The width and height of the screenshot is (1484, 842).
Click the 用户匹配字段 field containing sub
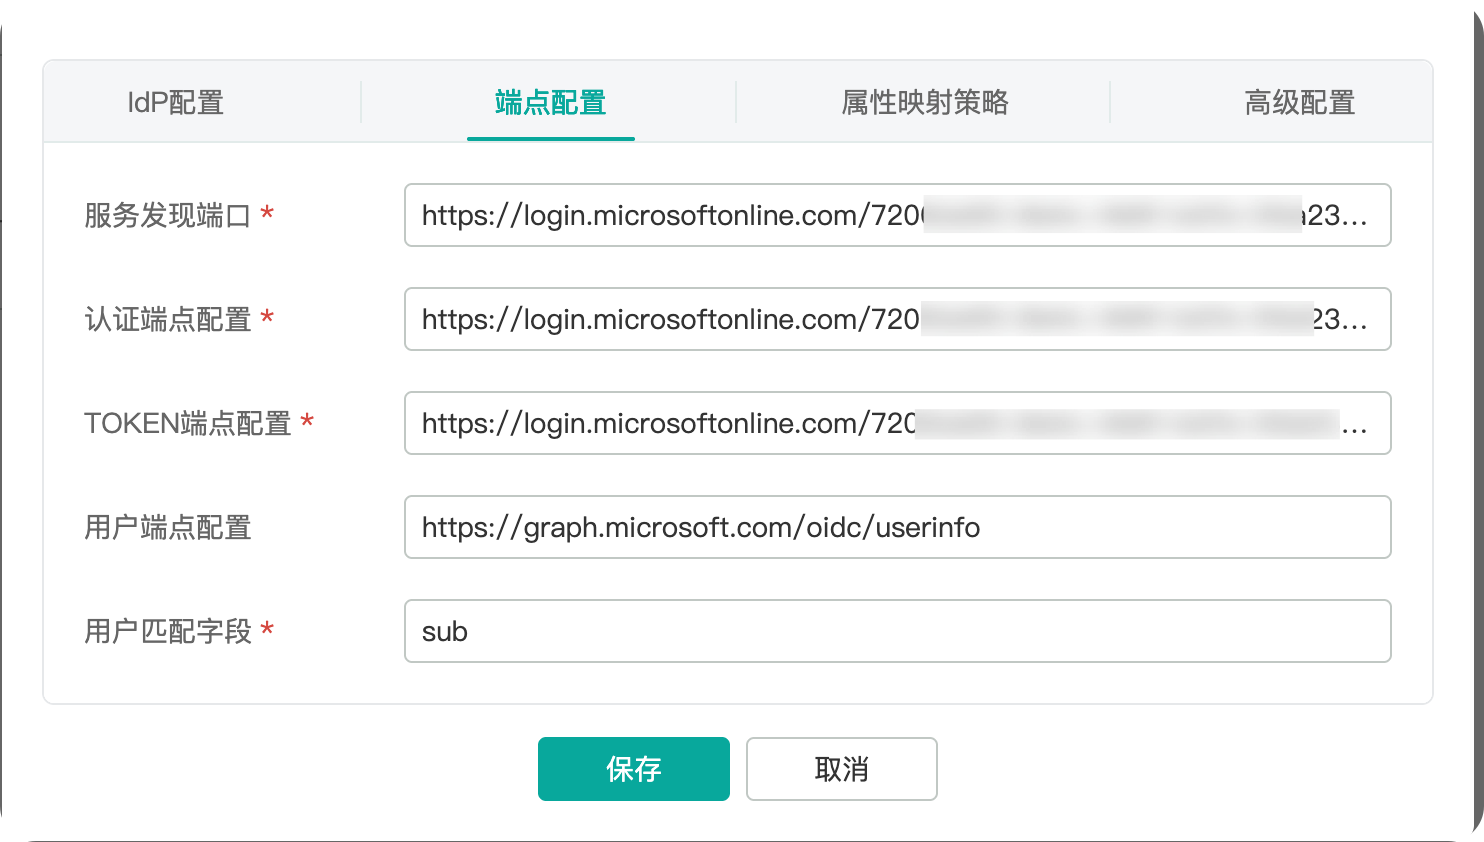[x=897, y=631]
